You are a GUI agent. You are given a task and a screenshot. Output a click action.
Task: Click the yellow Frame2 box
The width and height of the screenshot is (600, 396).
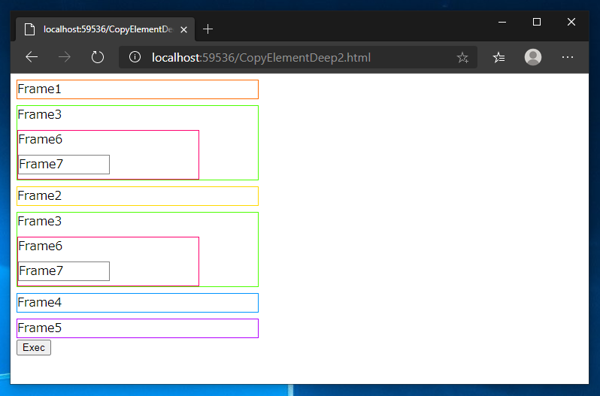click(x=138, y=196)
